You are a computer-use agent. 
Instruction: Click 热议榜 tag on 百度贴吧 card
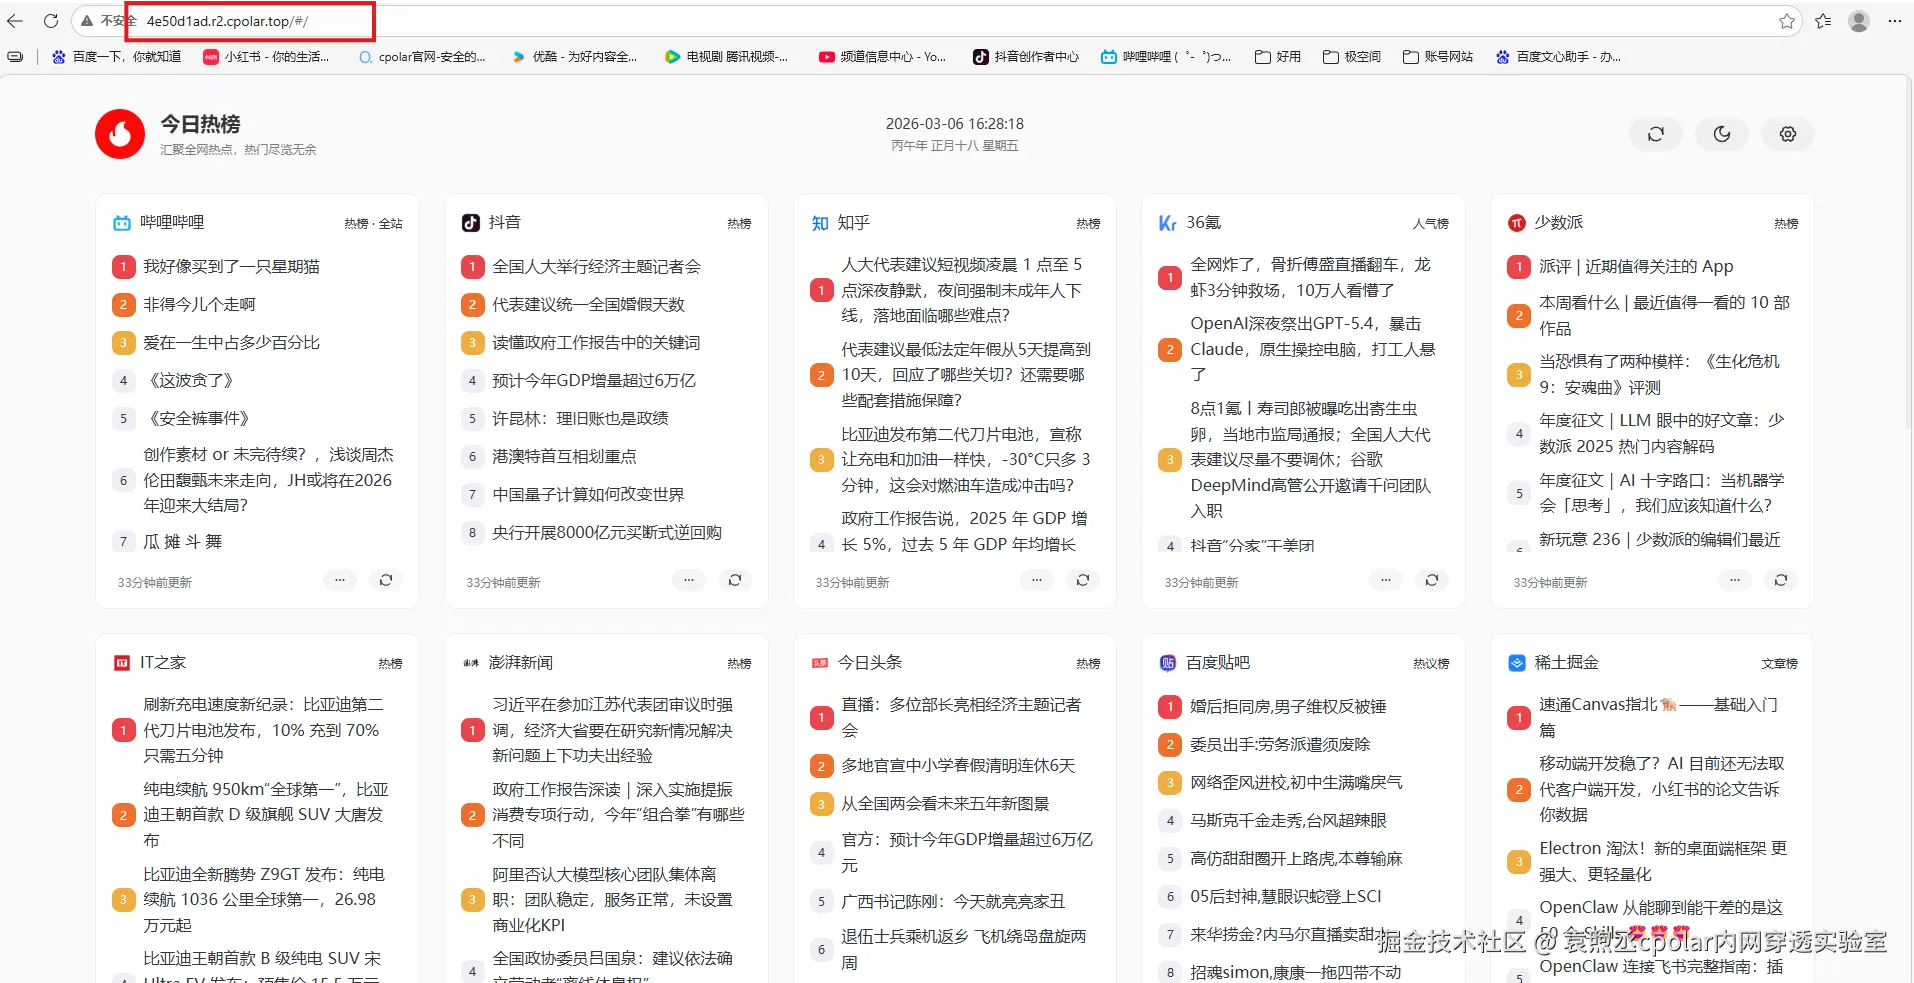(x=1431, y=664)
